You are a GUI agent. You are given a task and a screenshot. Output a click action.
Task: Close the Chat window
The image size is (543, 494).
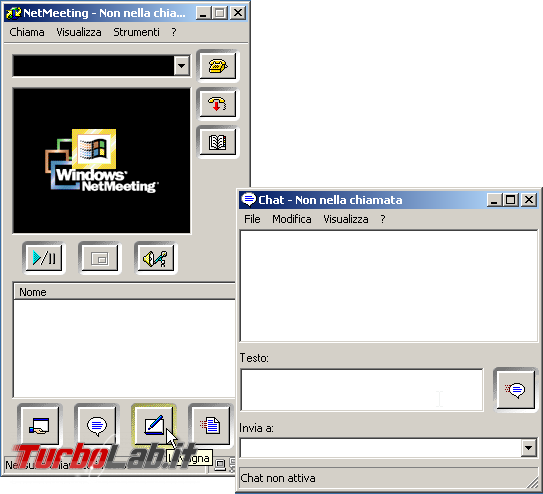click(x=529, y=200)
